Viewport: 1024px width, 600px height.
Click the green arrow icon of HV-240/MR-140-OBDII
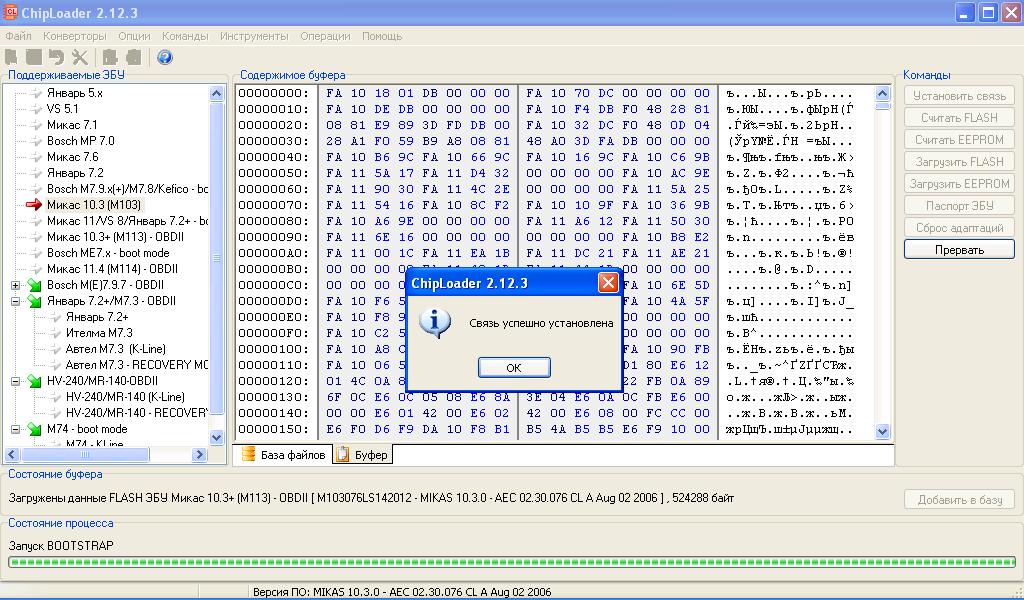[35, 381]
